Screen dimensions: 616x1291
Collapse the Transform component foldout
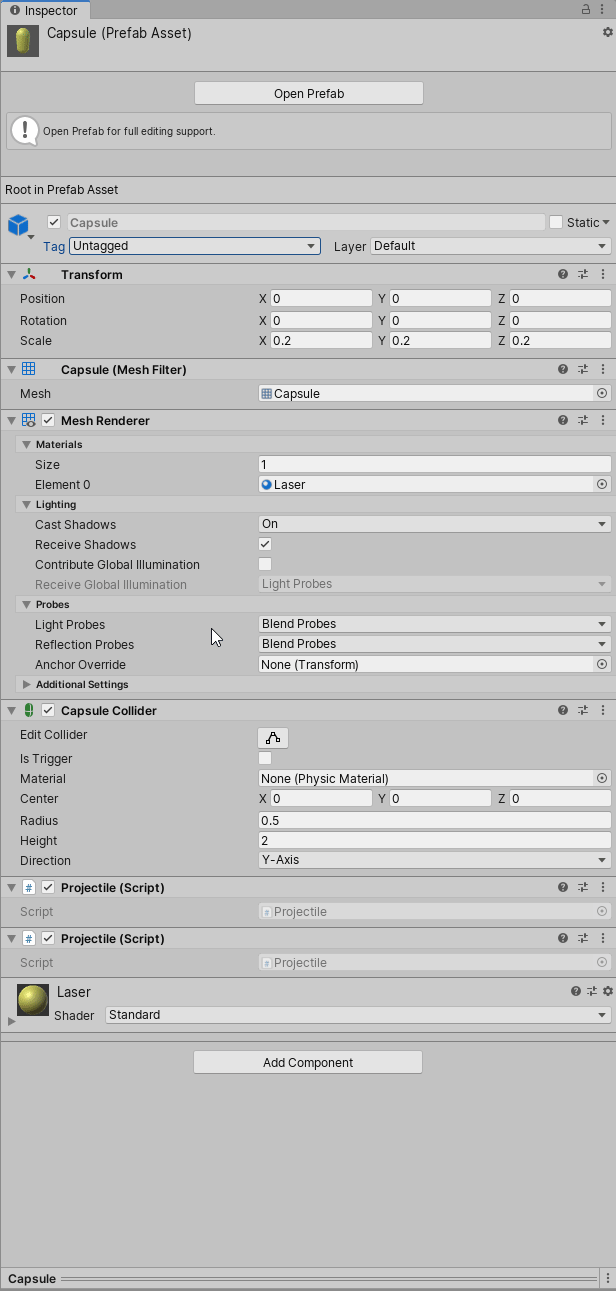pos(11,274)
